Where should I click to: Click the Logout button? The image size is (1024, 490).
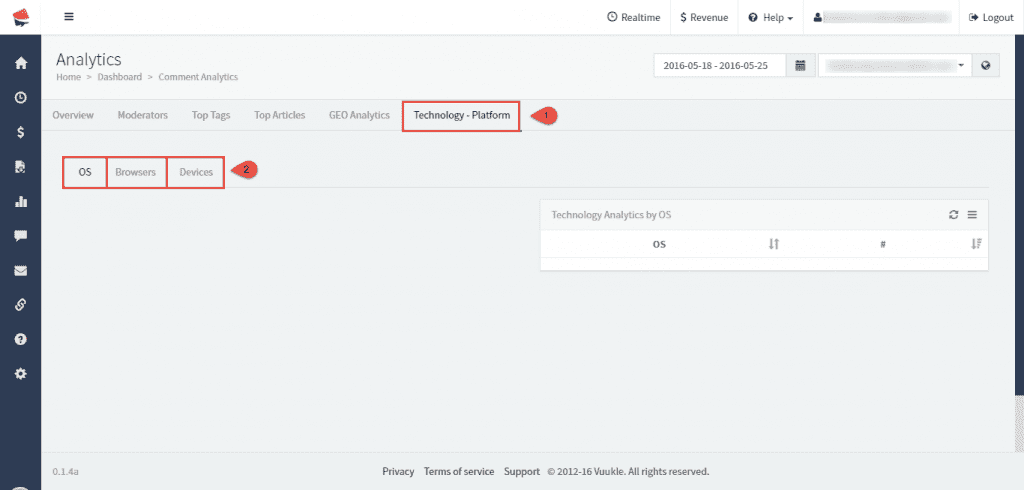pyautogui.click(x=991, y=17)
